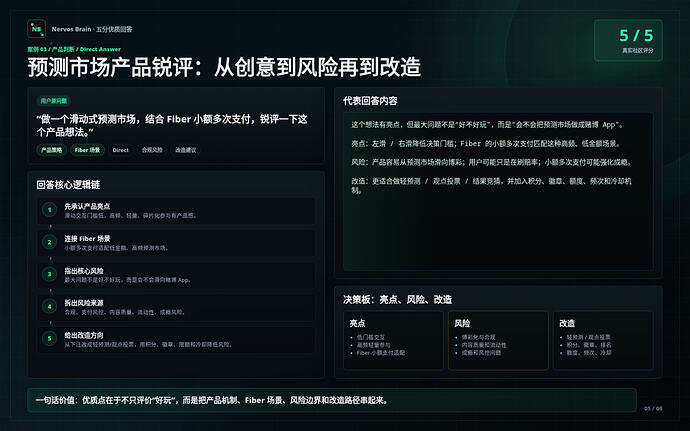The height and width of the screenshot is (431, 690).
Task: Select the step 4 circle icon
Action: [50, 306]
